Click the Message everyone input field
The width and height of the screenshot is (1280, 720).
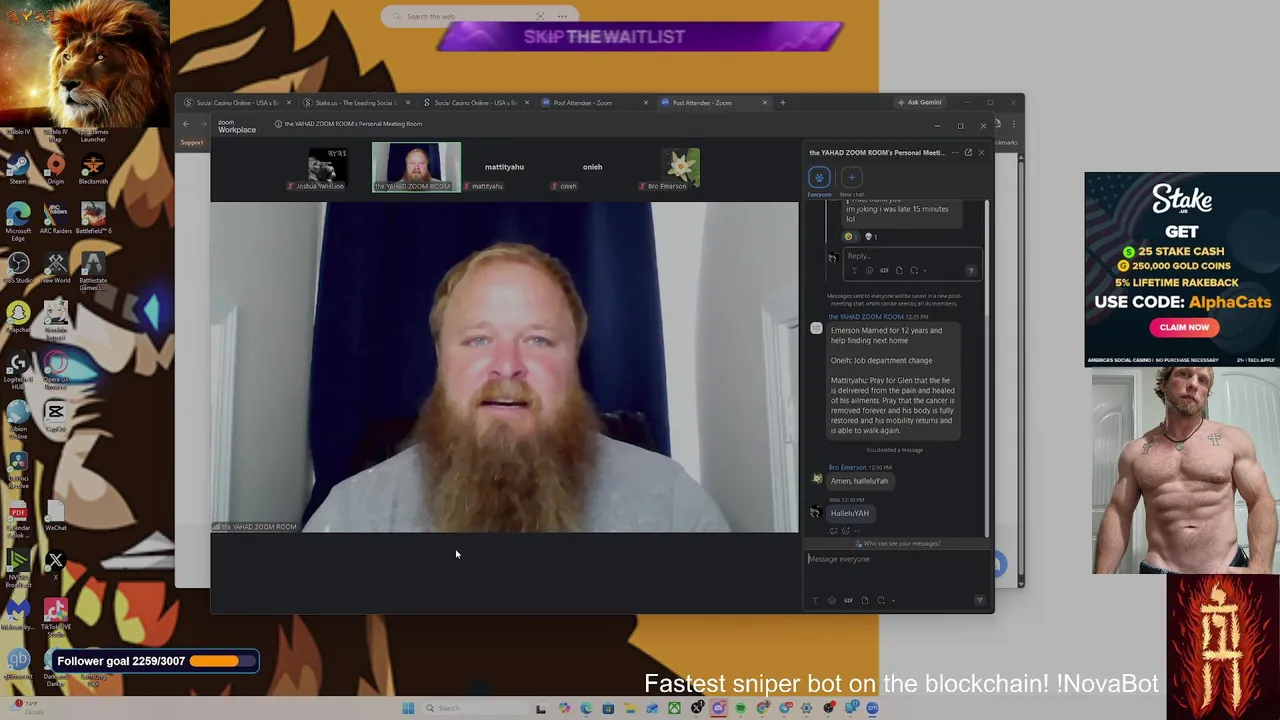(x=897, y=559)
